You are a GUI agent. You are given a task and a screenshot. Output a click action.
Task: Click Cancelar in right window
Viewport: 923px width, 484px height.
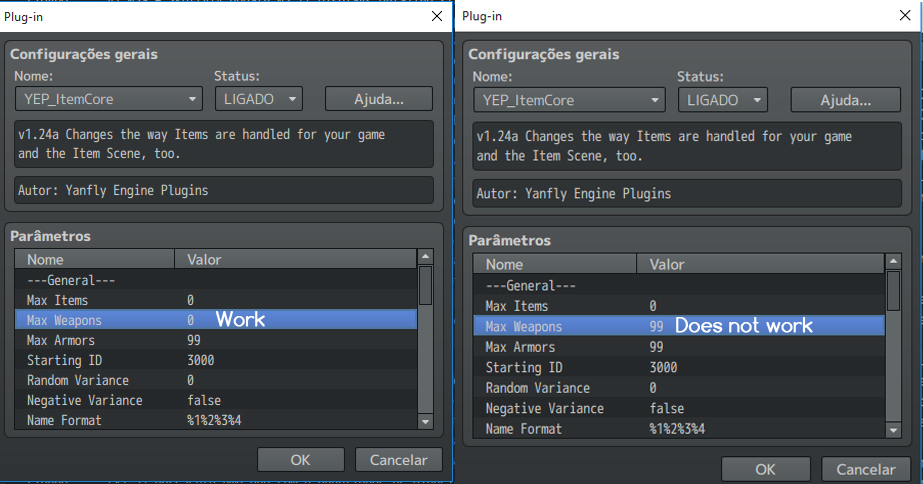(866, 469)
